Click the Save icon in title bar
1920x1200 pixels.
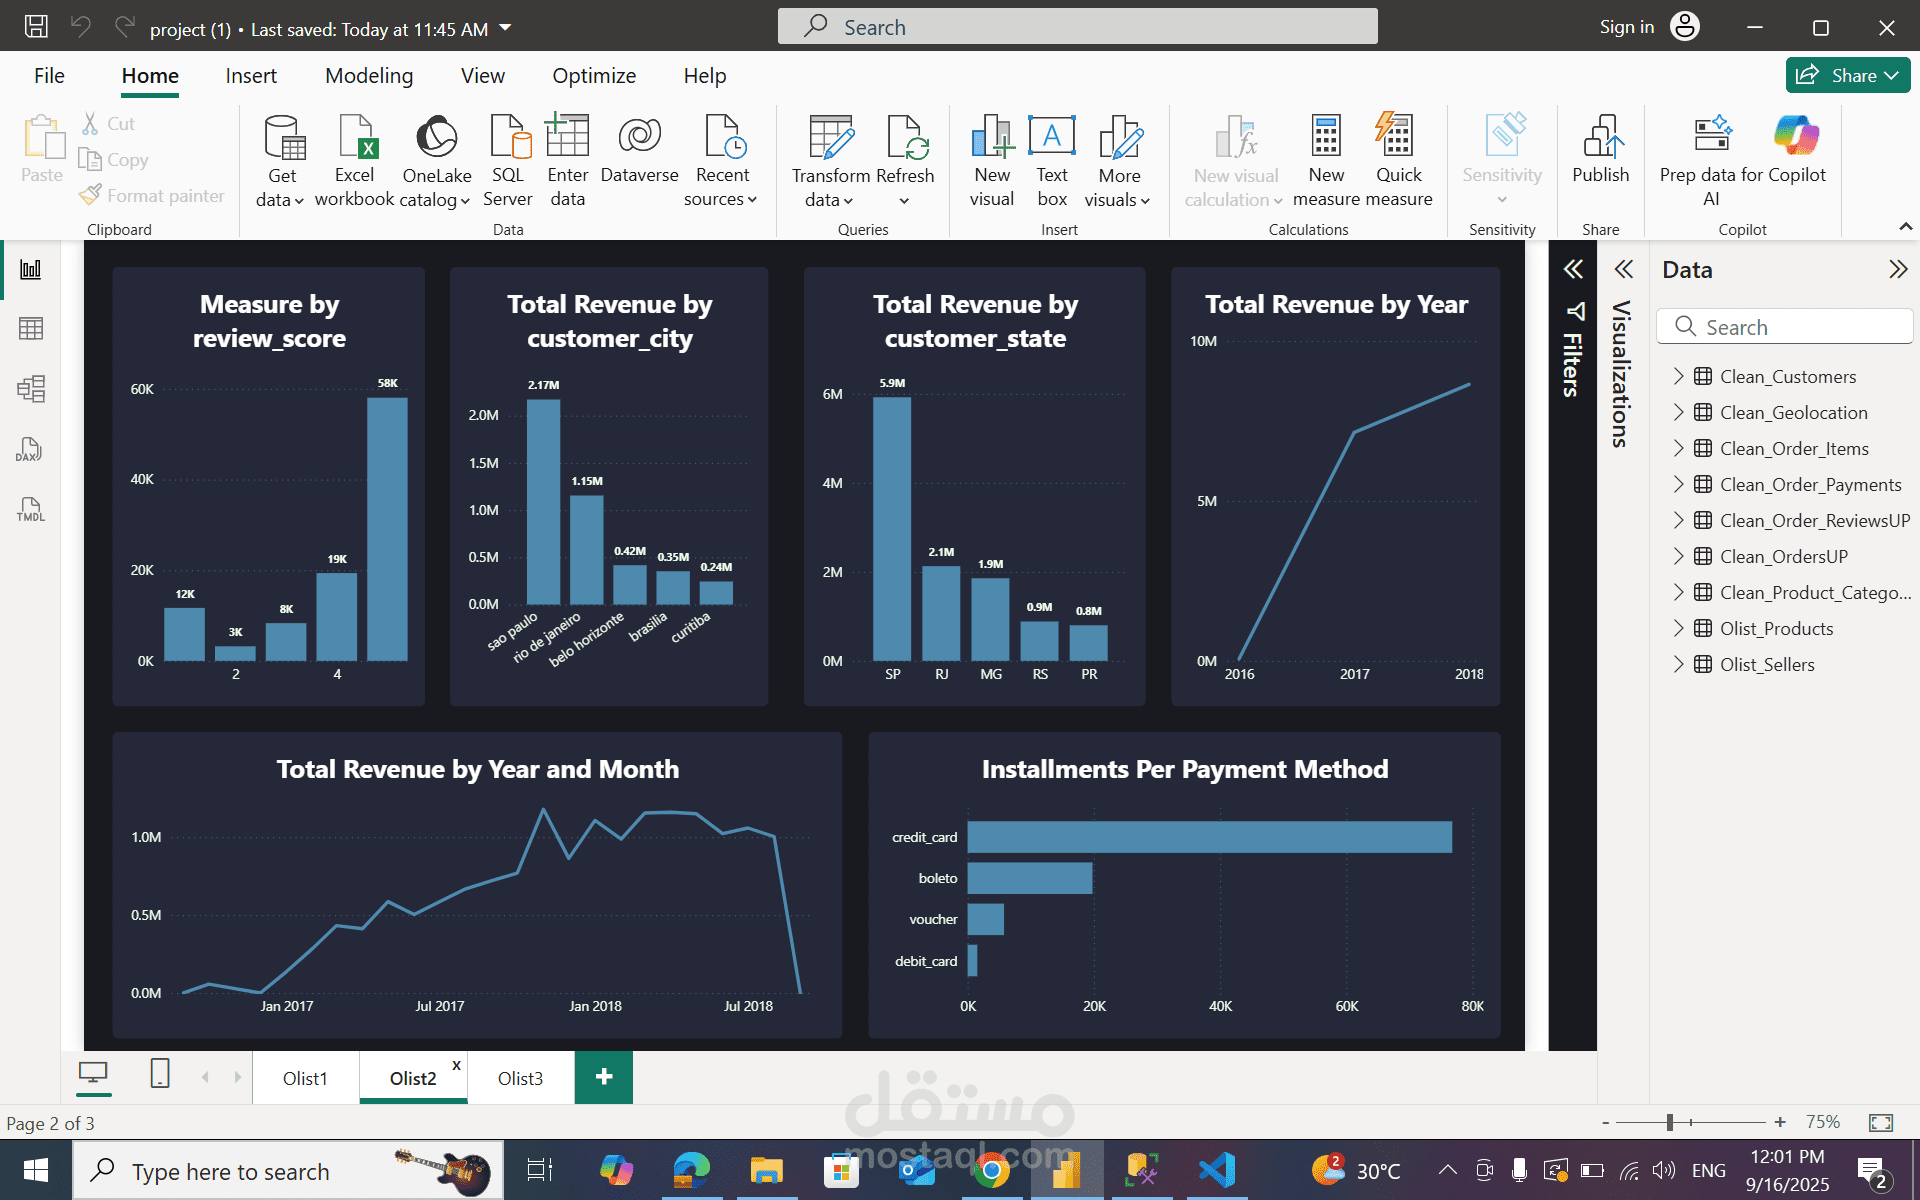(x=36, y=27)
